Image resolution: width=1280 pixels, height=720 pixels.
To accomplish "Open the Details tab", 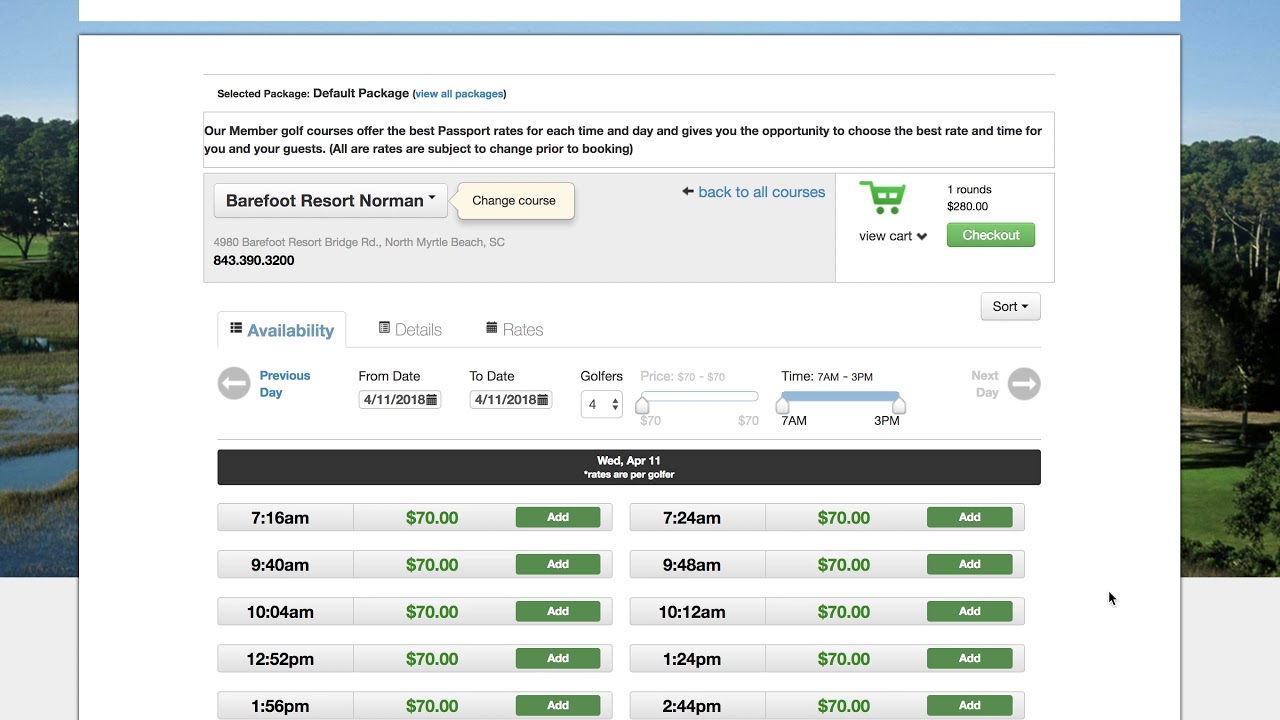I will coord(410,329).
